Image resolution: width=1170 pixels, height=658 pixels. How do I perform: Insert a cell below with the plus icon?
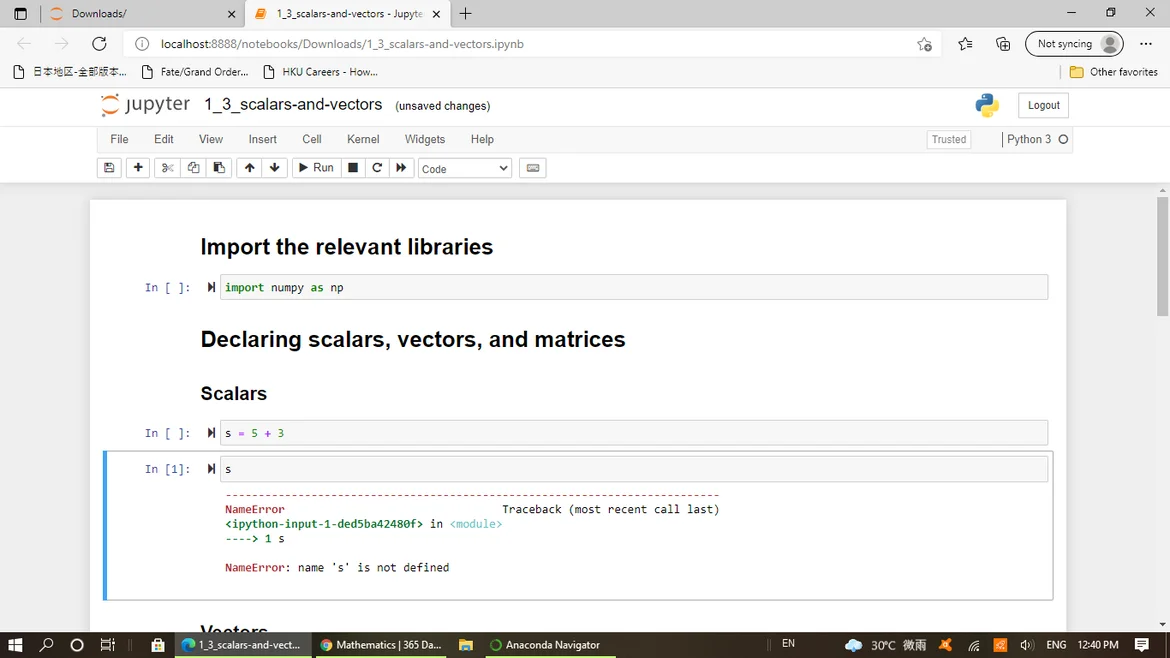[x=138, y=168]
